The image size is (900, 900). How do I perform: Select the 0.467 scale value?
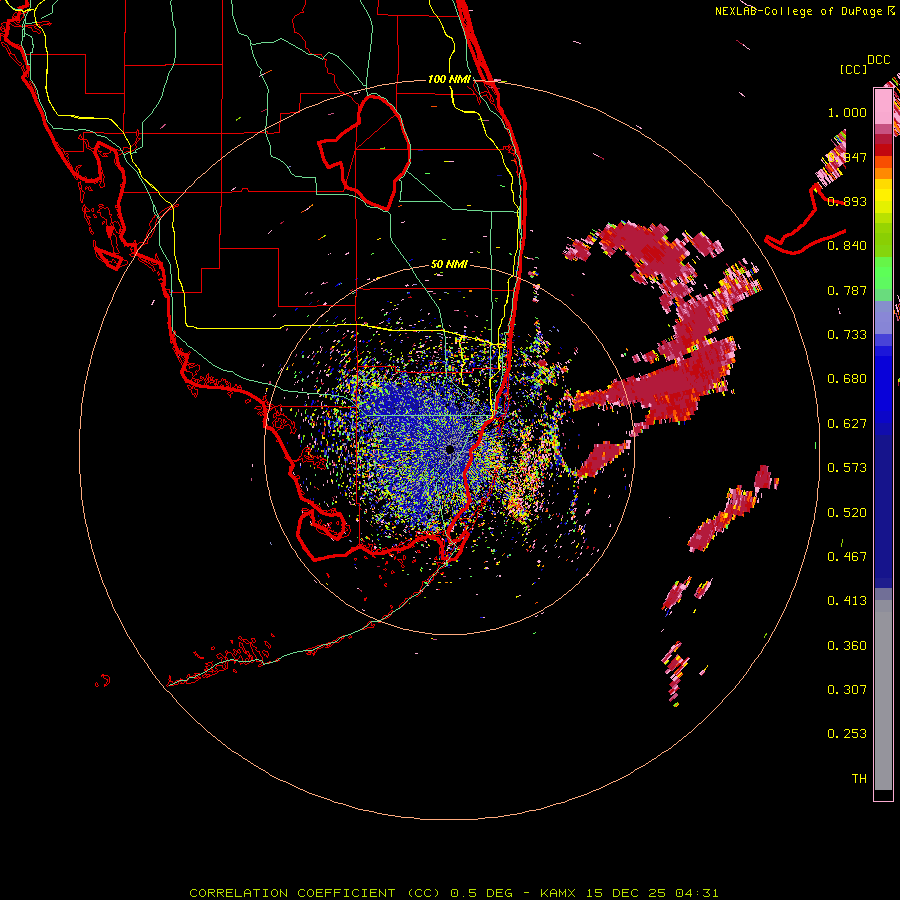coord(847,557)
